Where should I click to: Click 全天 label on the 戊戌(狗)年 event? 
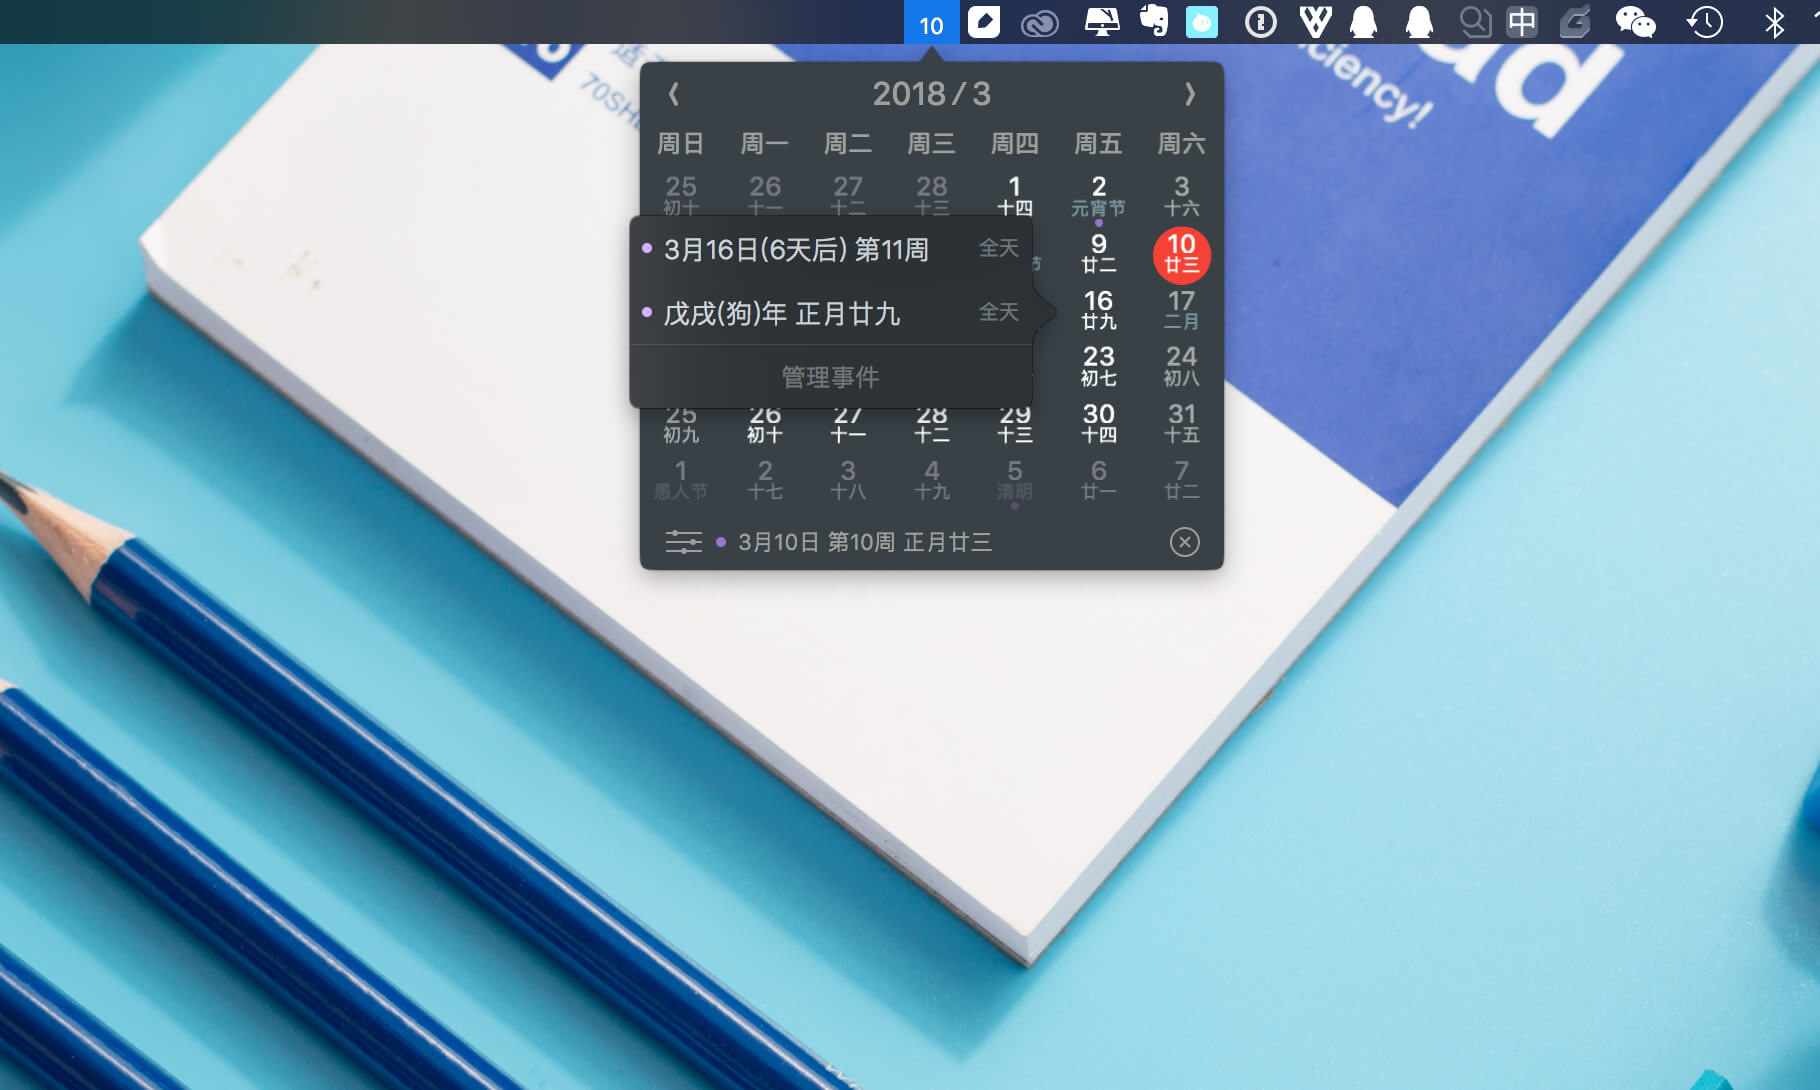(998, 312)
